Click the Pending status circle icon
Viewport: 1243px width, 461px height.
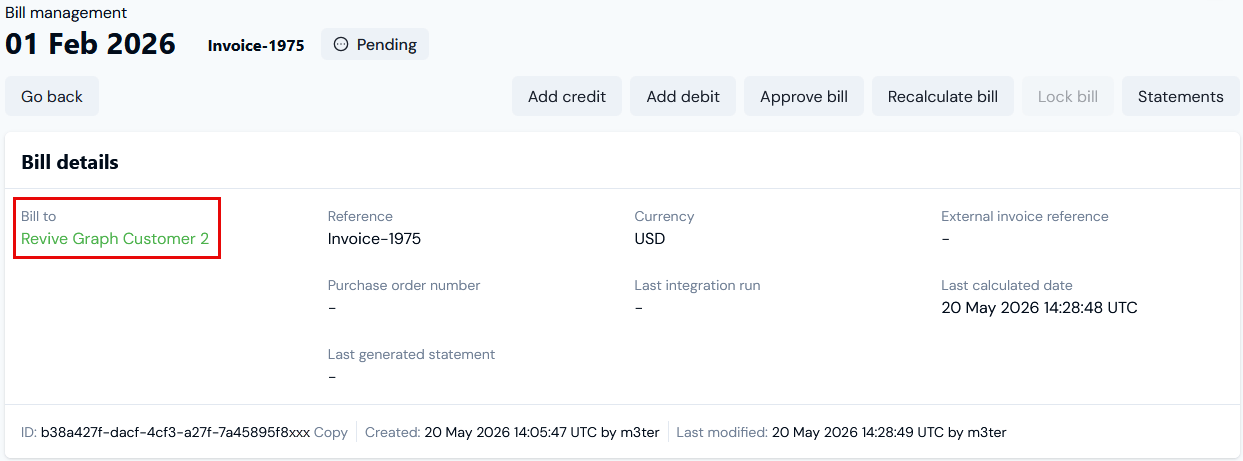341,44
